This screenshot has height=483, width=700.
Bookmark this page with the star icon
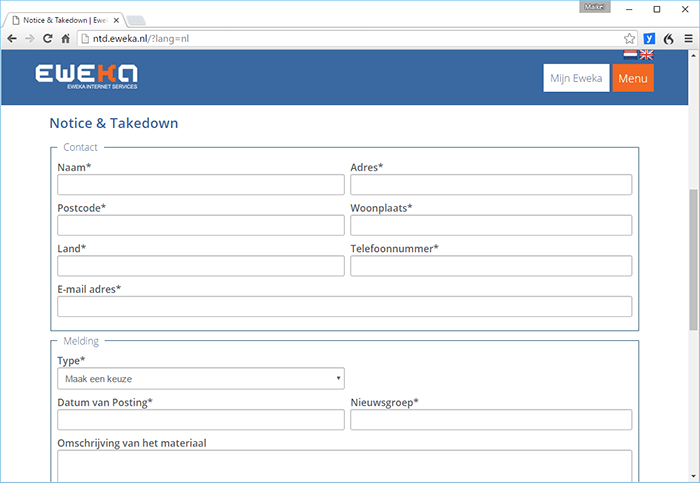coord(629,39)
